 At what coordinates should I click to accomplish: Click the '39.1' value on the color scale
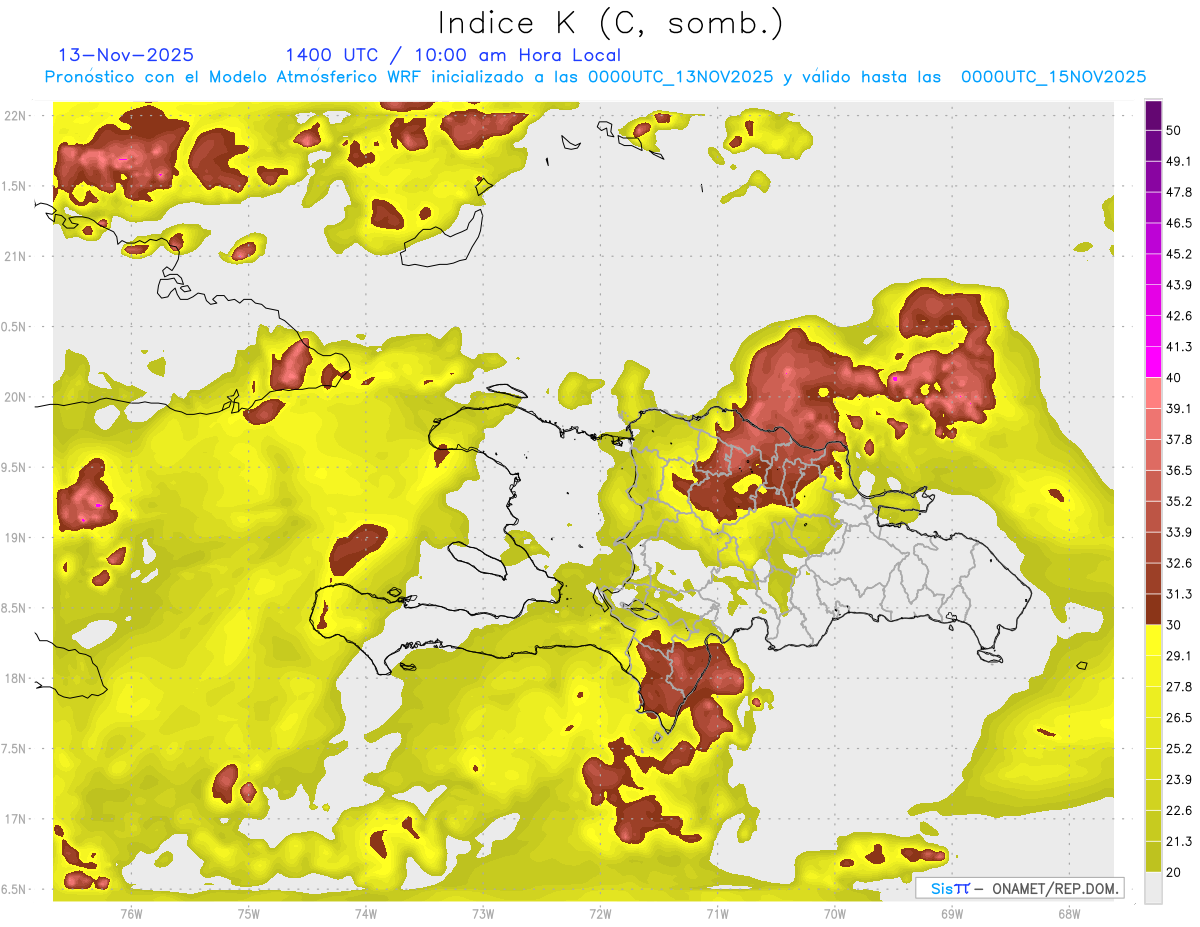1178,408
